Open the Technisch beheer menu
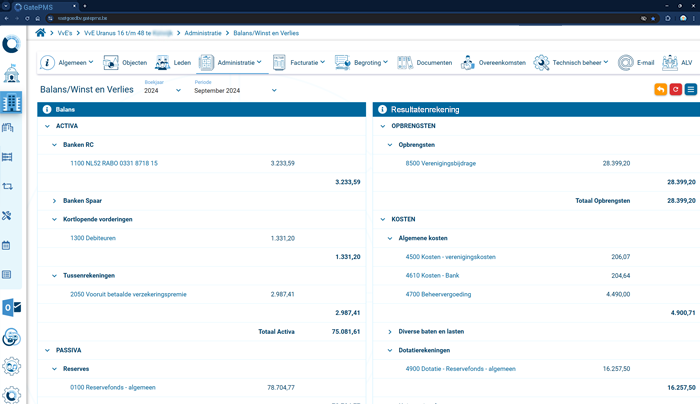 [x=571, y=62]
